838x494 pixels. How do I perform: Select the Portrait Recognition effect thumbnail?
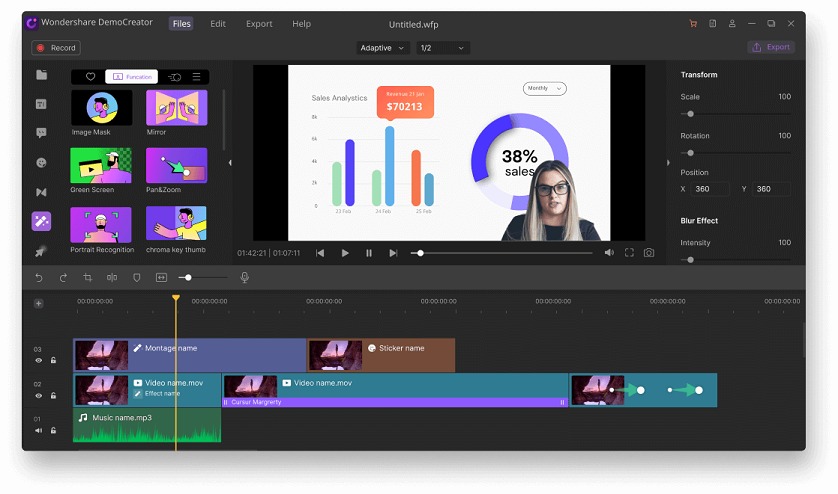click(100, 225)
